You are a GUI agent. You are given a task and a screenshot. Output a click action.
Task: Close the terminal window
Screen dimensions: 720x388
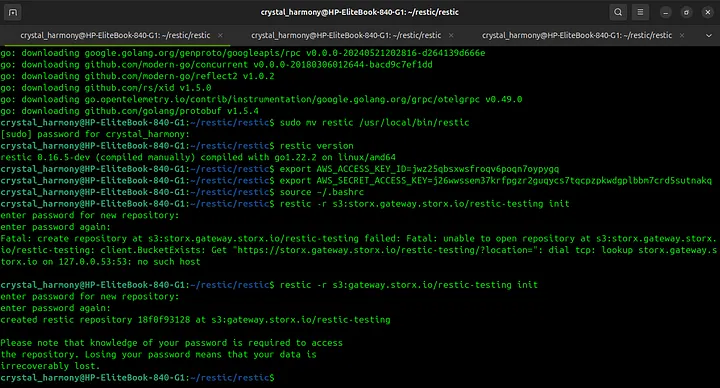708,12
